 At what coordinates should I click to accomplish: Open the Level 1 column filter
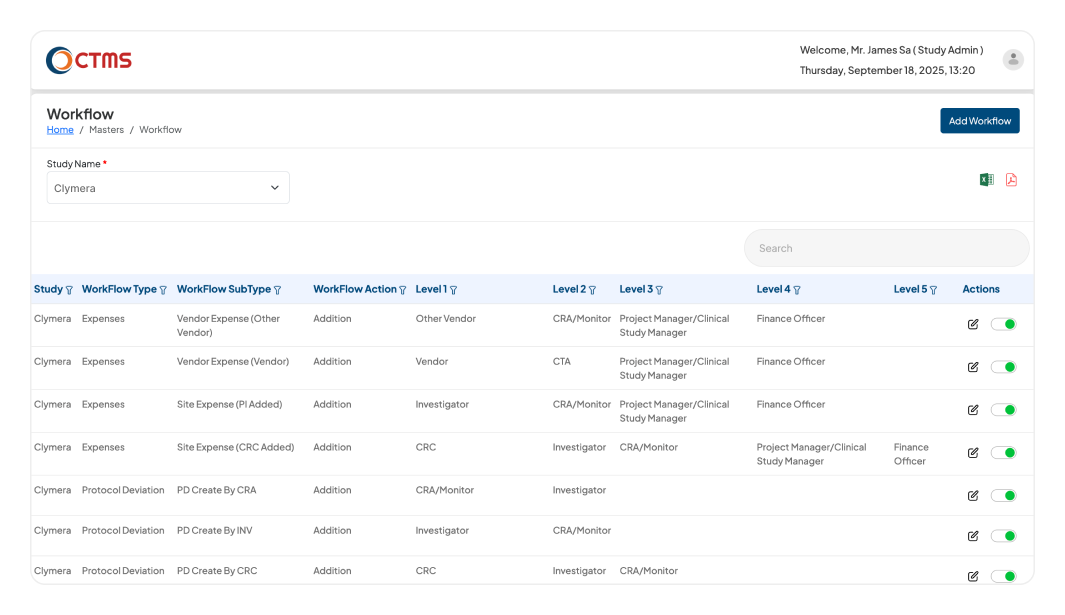(x=453, y=289)
